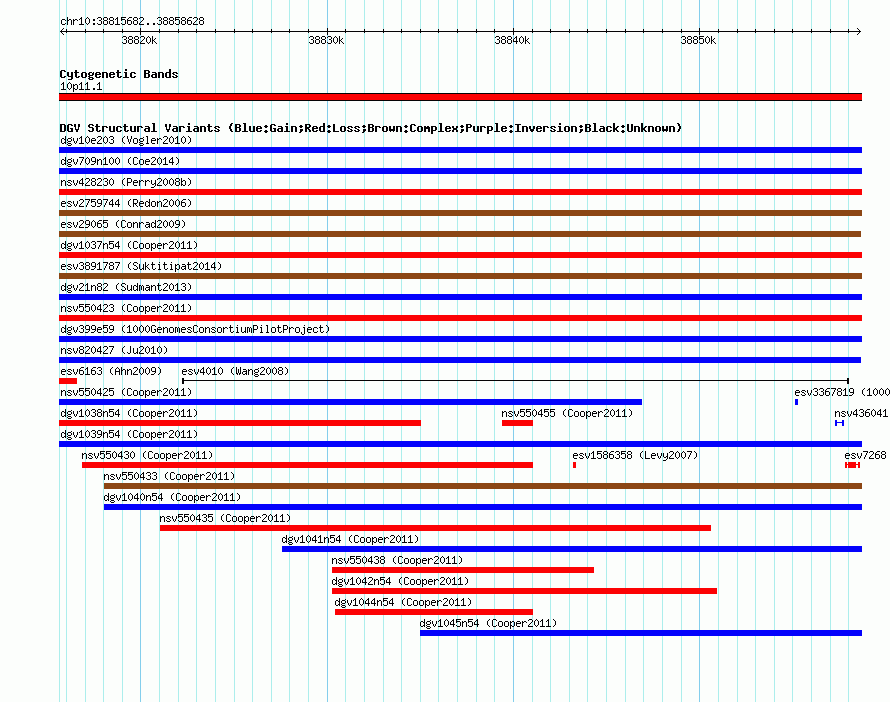Select the short red nsv550455 bar
The height and width of the screenshot is (702, 890).
[517, 423]
